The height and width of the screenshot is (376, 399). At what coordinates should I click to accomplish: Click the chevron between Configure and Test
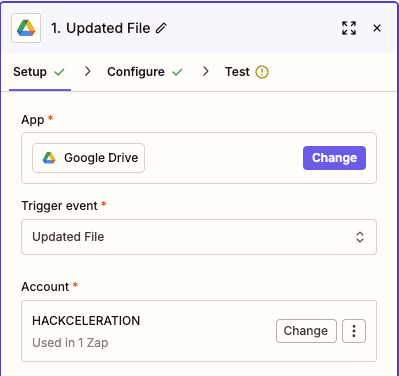(x=206, y=71)
